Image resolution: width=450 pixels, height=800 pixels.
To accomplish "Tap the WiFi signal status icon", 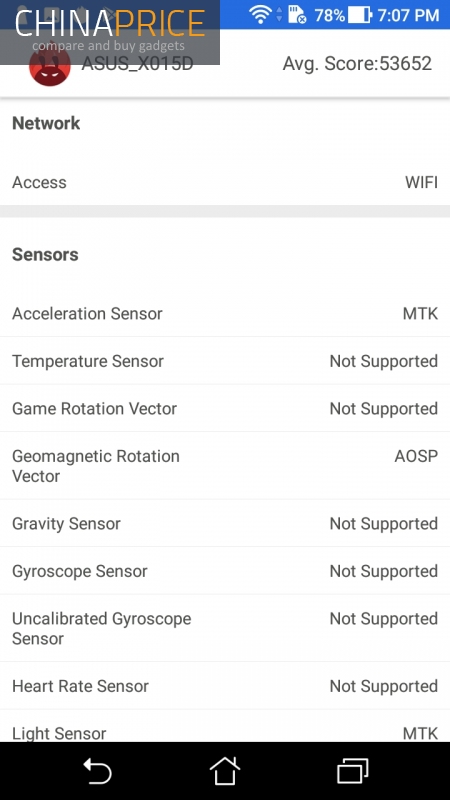I will pyautogui.click(x=260, y=14).
